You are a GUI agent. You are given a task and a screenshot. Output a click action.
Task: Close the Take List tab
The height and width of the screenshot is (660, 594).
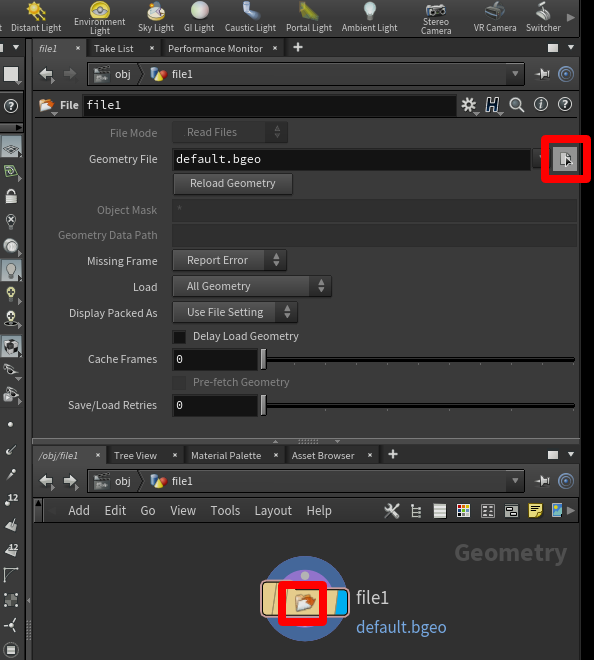coord(152,48)
